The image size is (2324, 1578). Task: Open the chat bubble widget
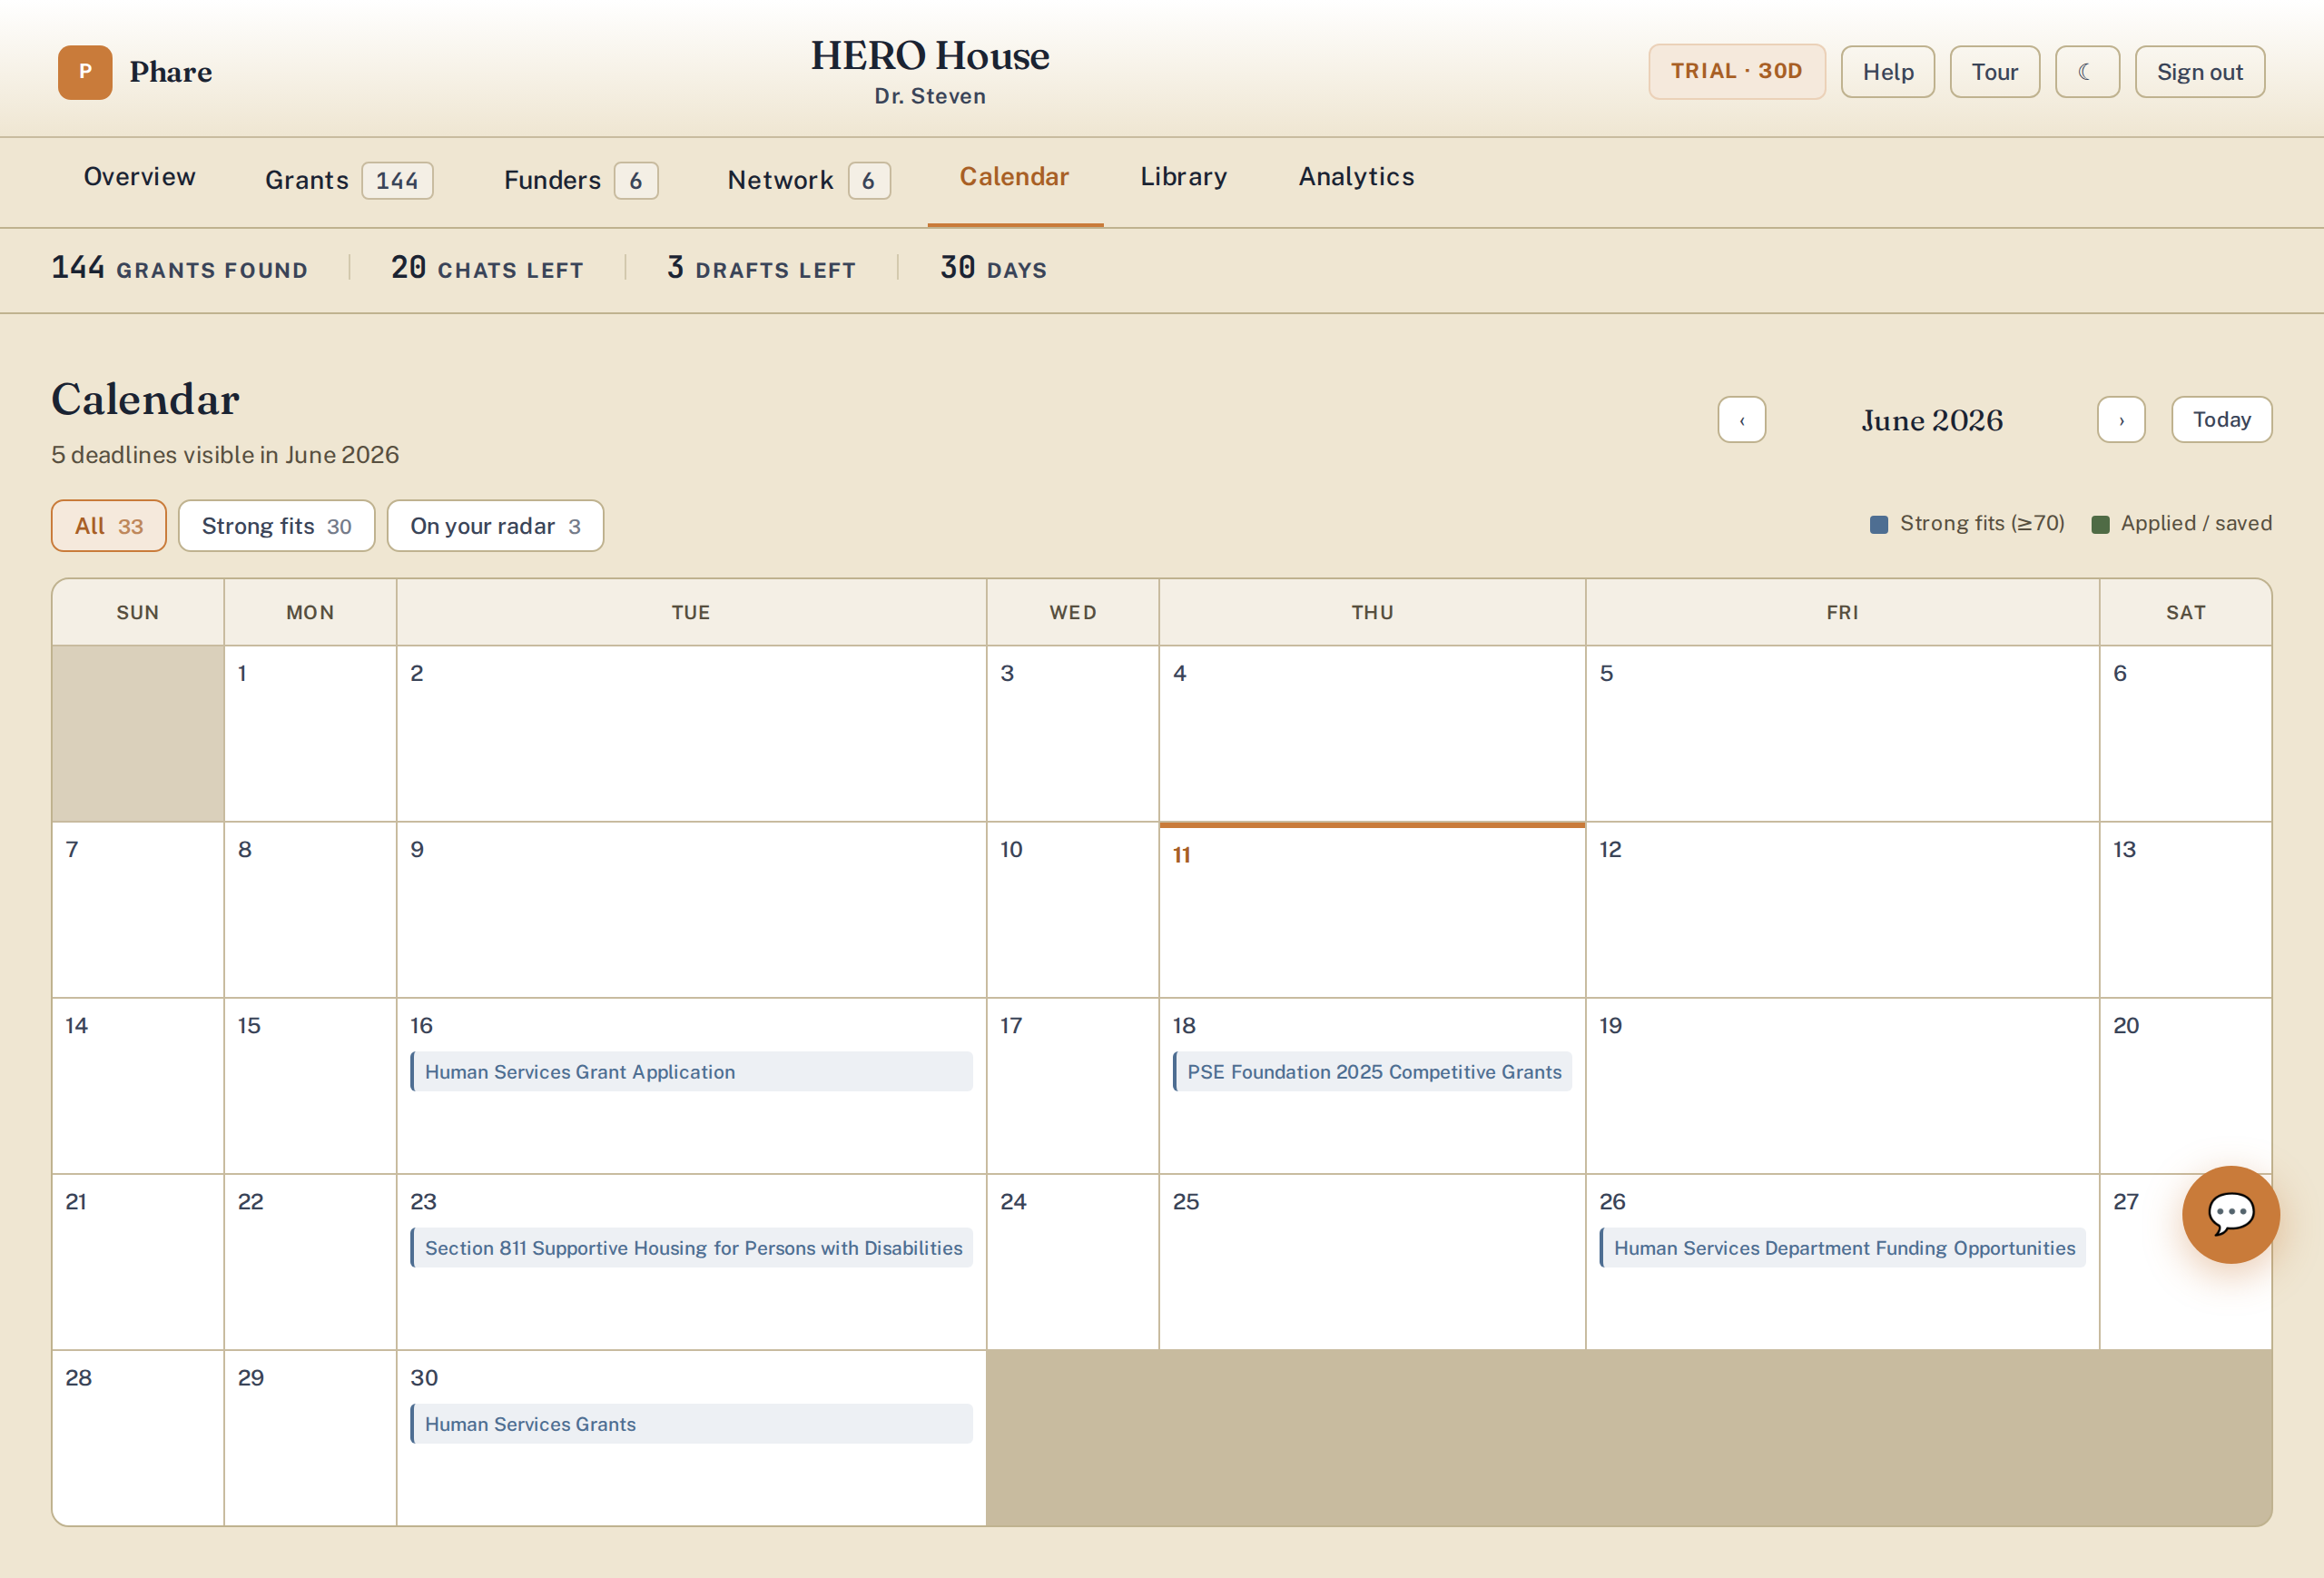2230,1214
